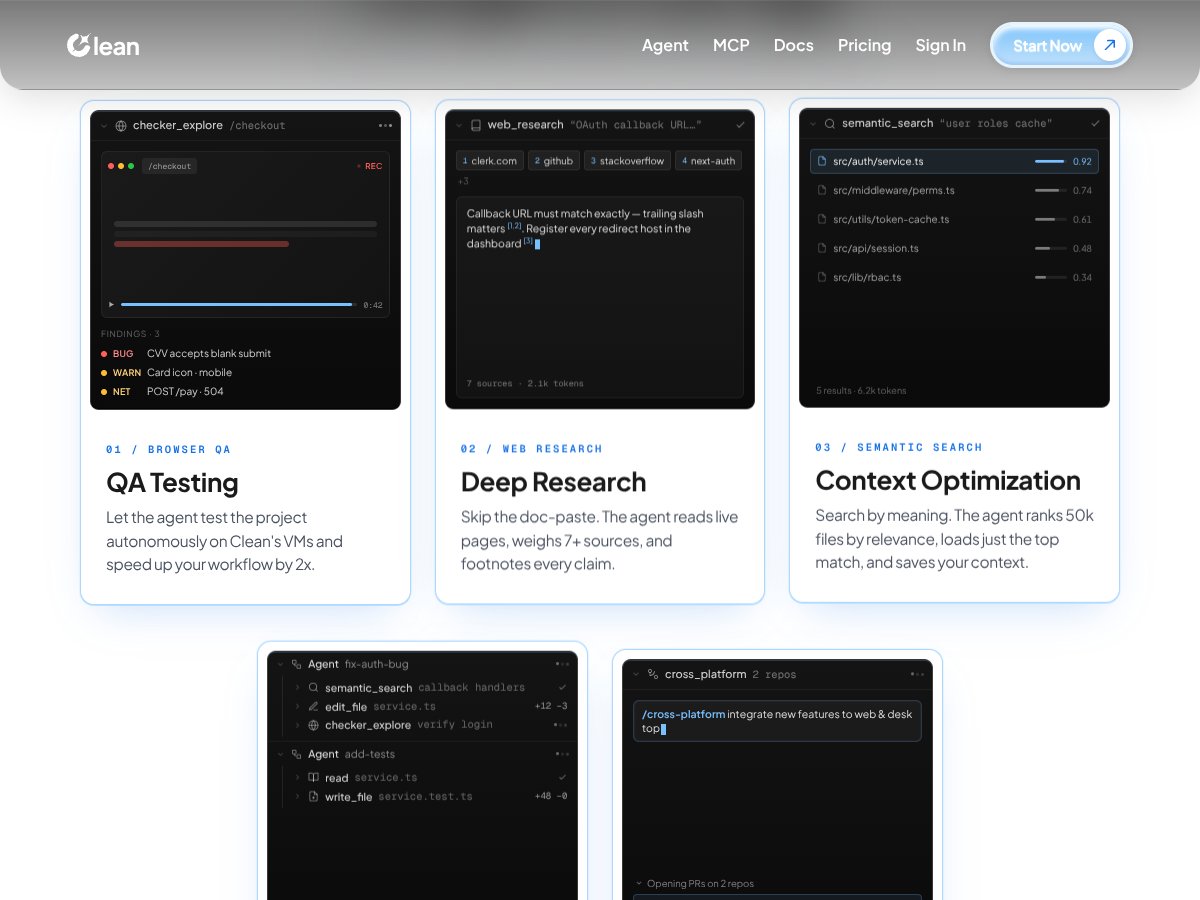
Task: Click the Sign In link
Action: pos(940,45)
